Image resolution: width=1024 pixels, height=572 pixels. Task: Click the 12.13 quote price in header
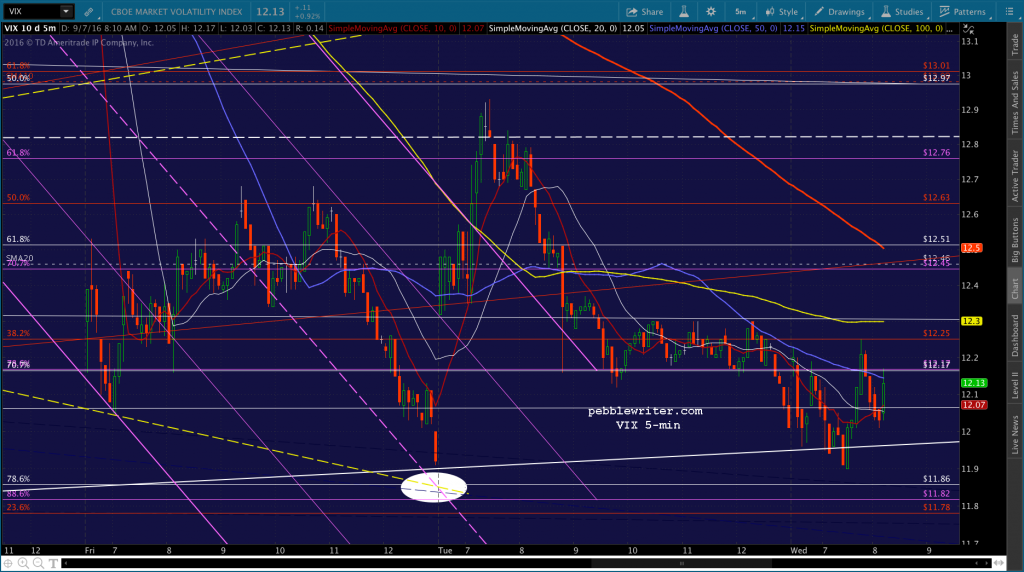(270, 12)
